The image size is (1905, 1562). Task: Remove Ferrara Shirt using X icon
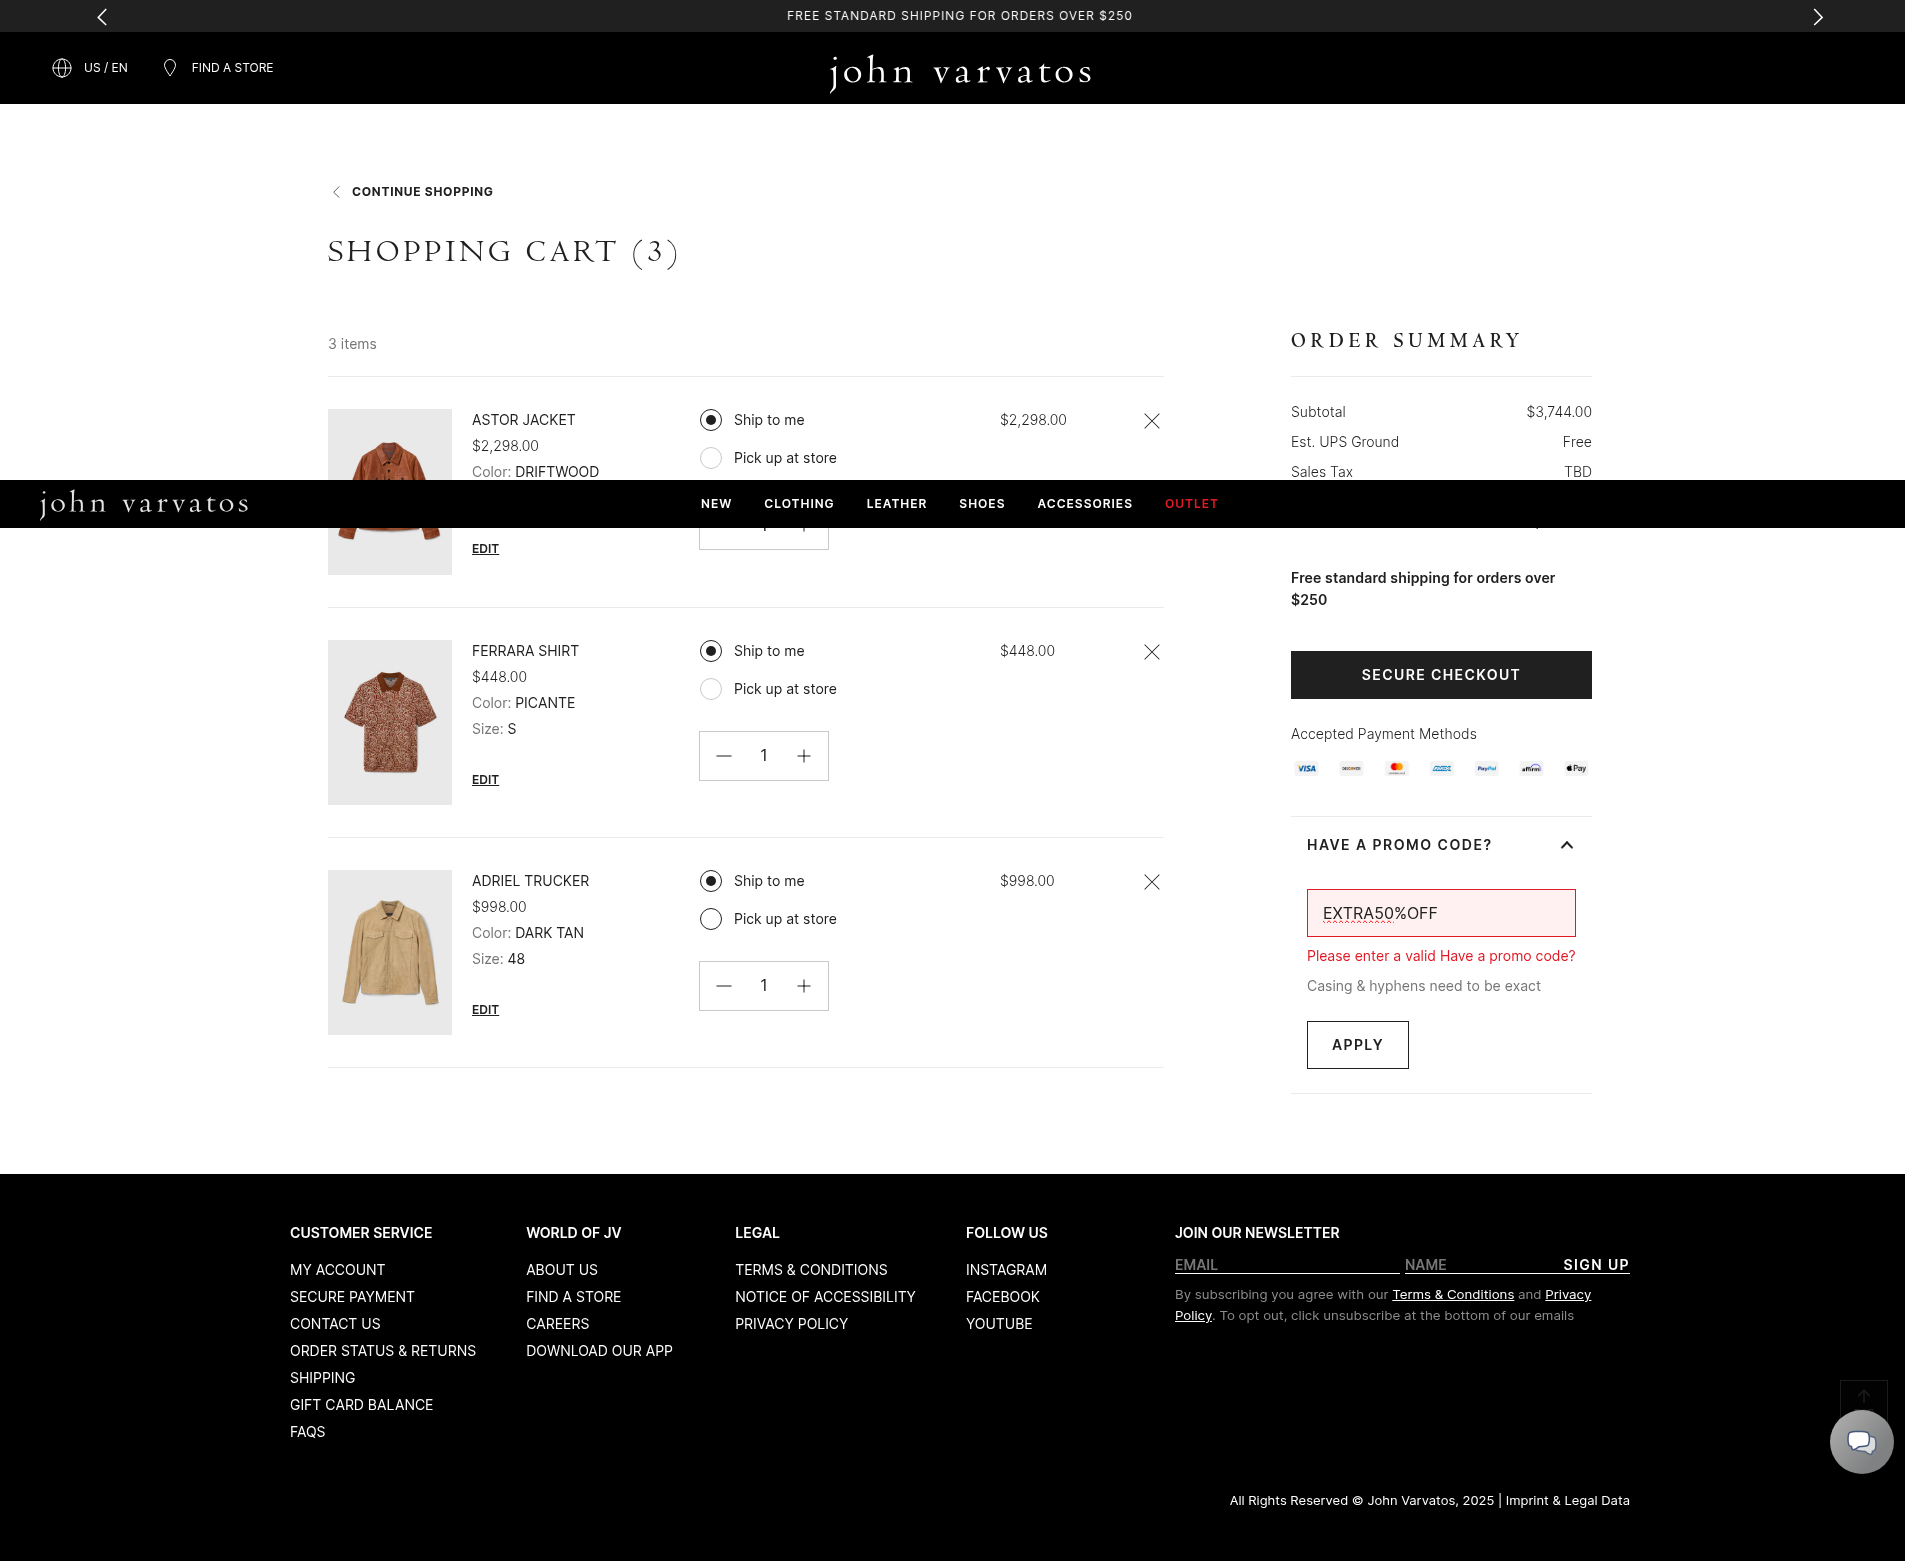(1152, 652)
